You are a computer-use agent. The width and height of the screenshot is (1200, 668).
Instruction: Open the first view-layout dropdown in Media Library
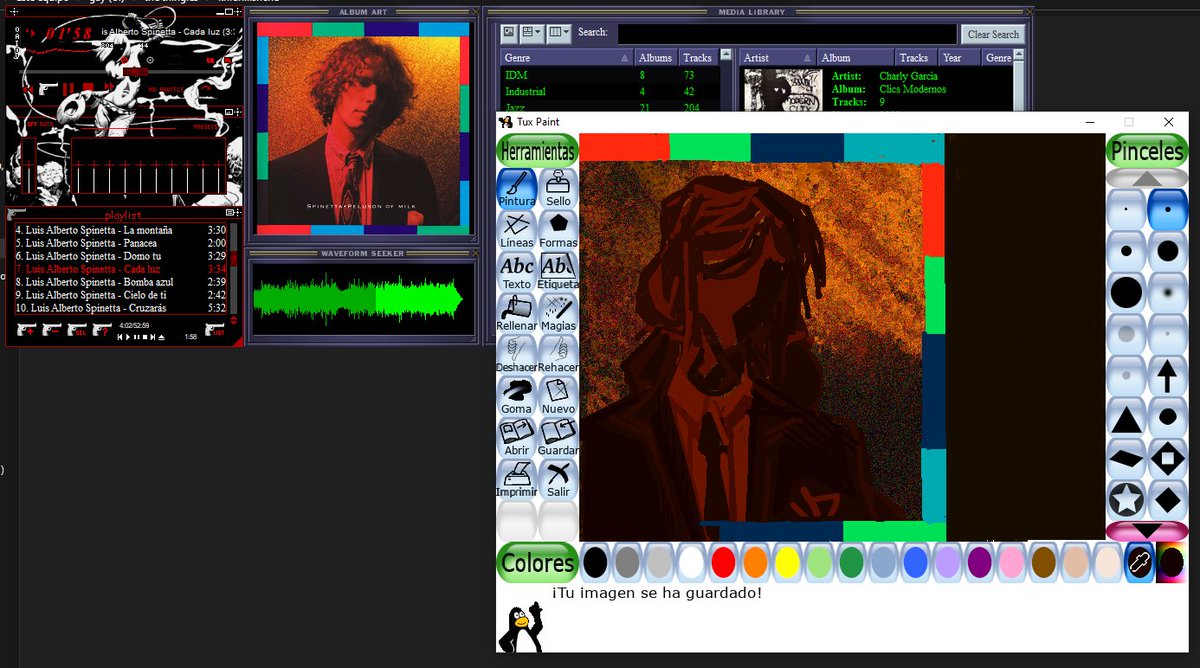[x=532, y=33]
